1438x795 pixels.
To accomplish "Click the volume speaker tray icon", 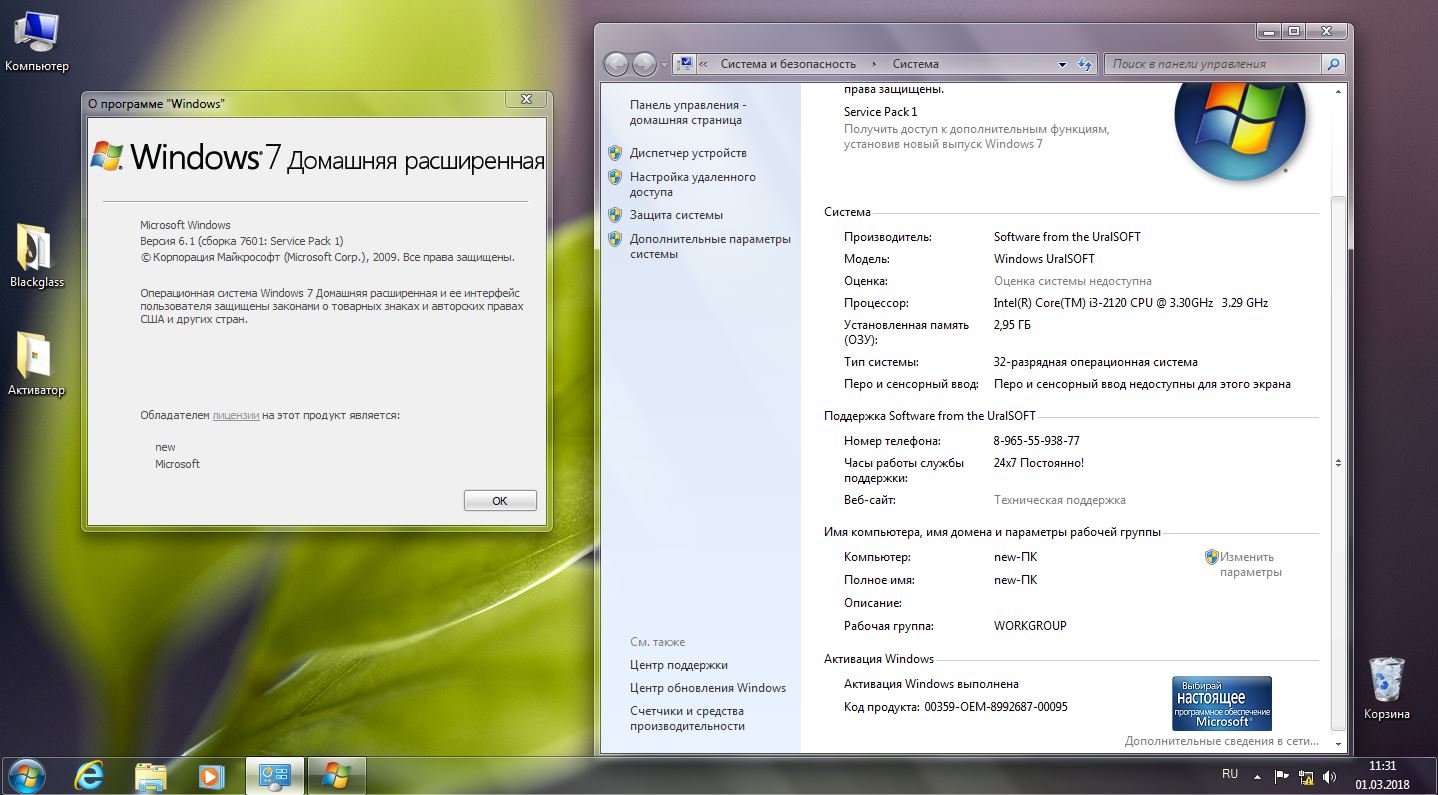I will (x=1330, y=776).
